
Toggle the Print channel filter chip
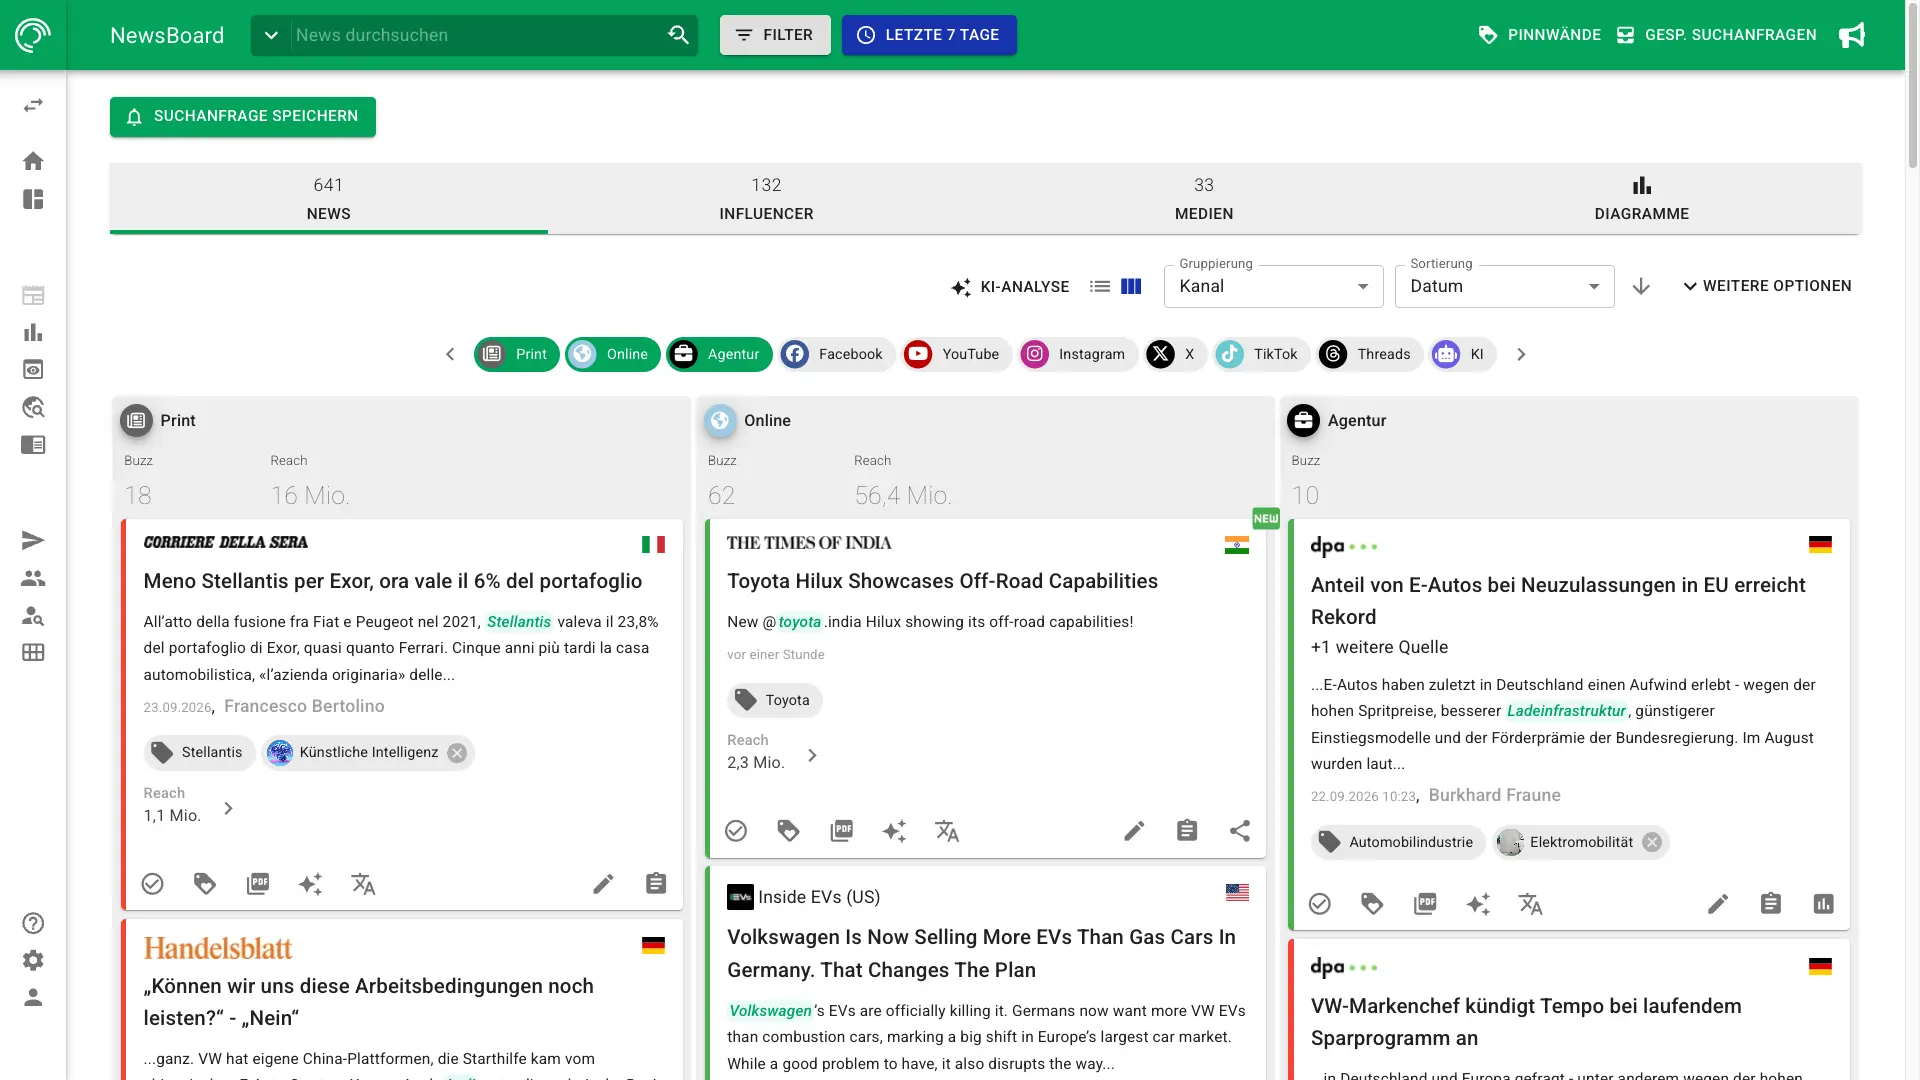(517, 354)
